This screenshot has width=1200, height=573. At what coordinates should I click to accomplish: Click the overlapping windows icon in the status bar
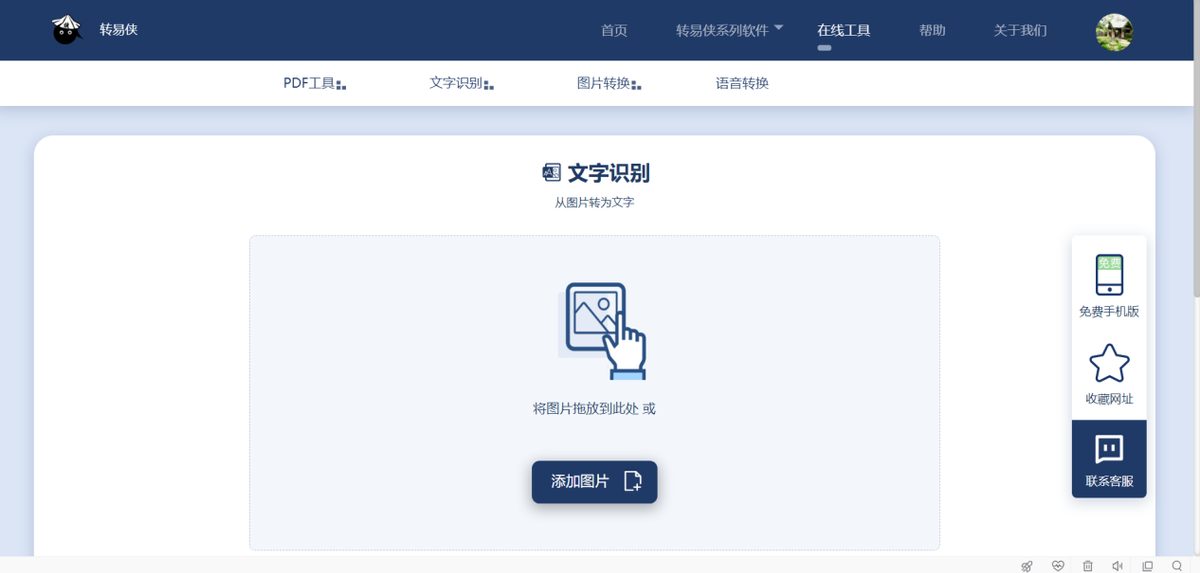pyautogui.click(x=1148, y=566)
